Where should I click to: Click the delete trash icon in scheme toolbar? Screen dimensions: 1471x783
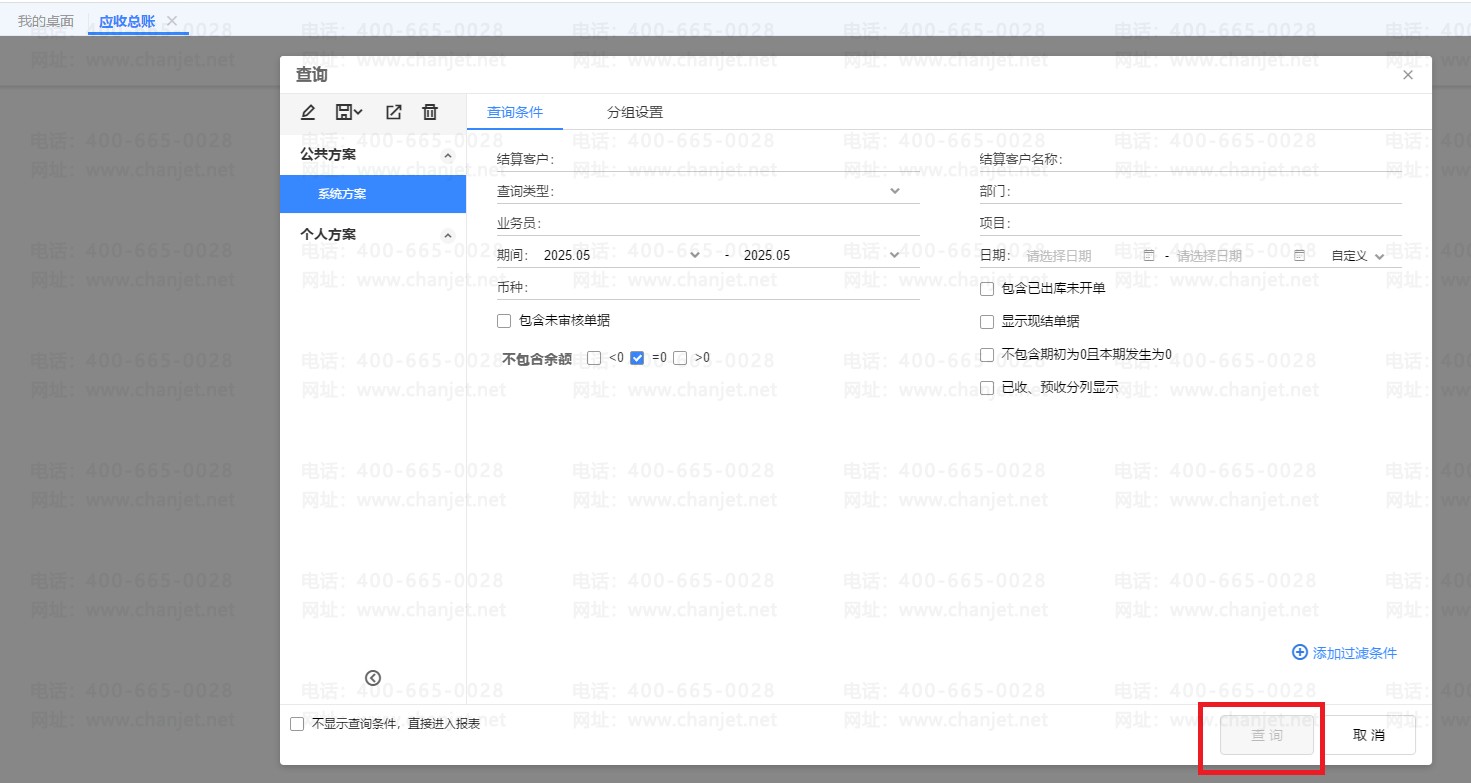pyautogui.click(x=430, y=112)
